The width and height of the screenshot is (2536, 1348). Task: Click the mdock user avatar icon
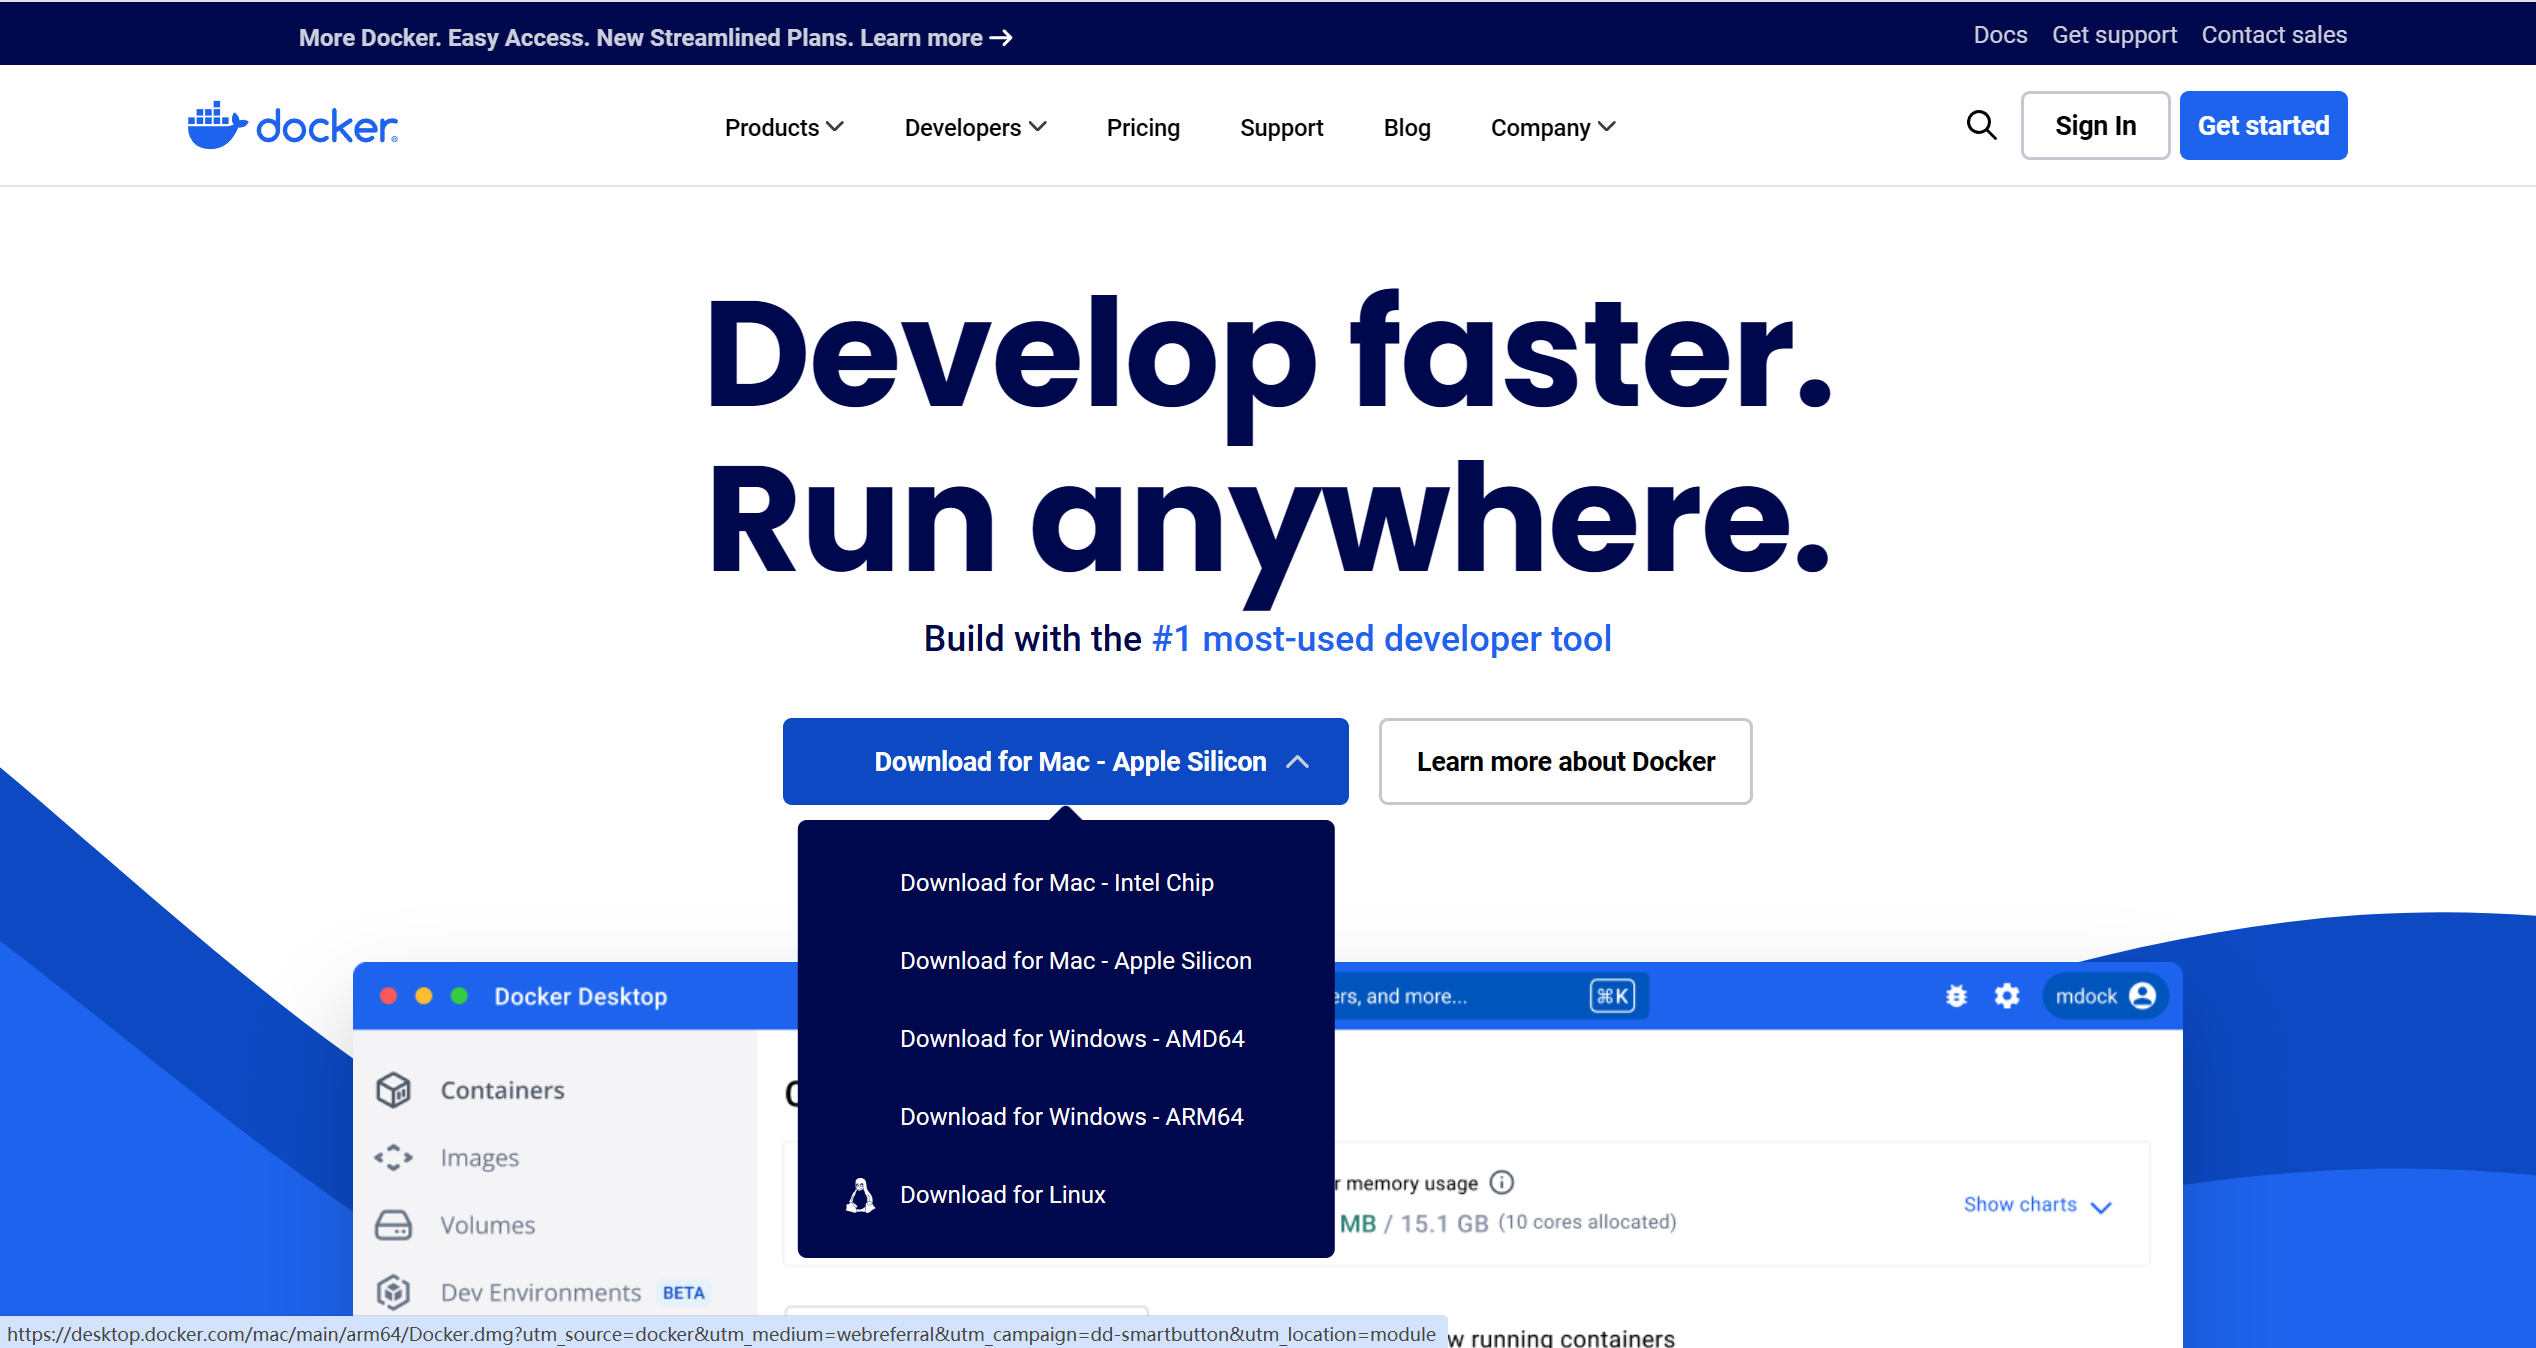pyautogui.click(x=2142, y=996)
